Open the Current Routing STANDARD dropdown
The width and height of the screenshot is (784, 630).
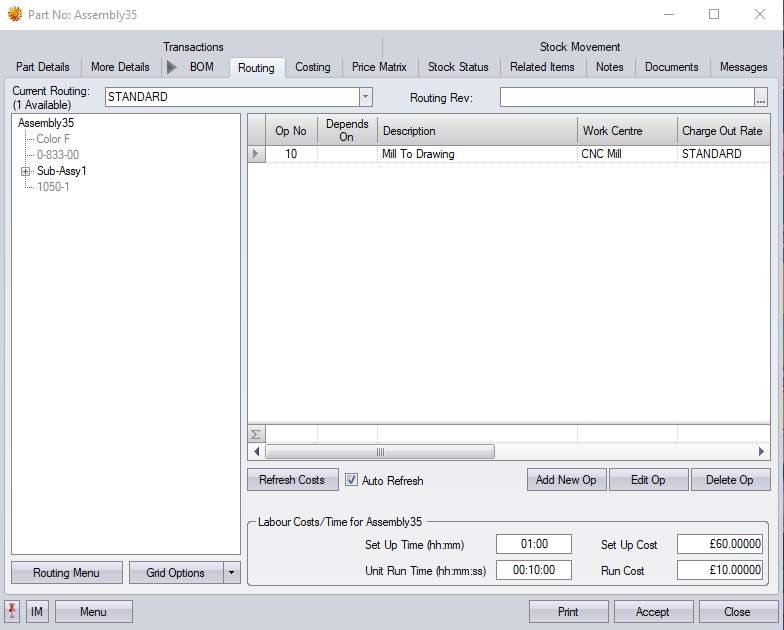pos(365,97)
